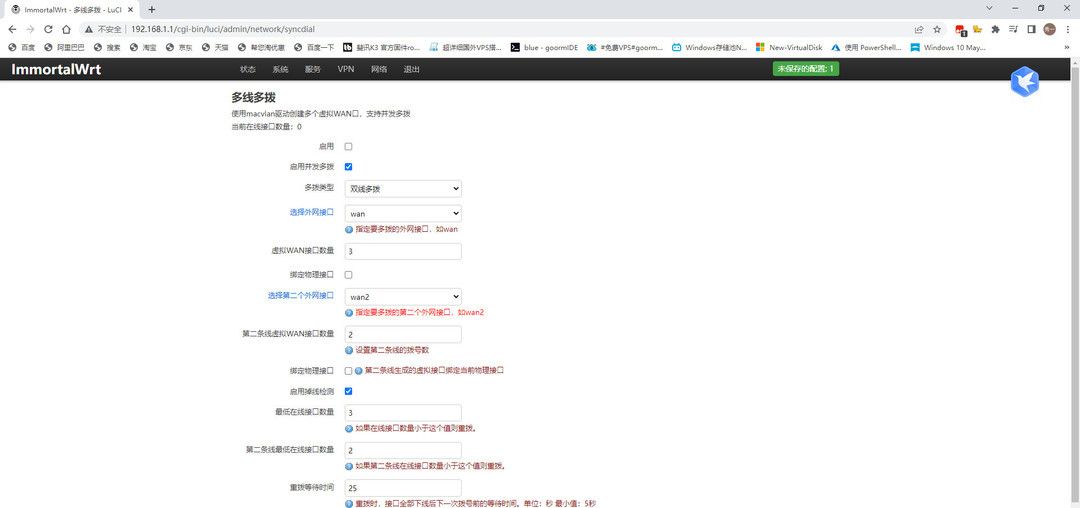1080x508 pixels.
Task: Open the 百度 bookmark
Action: click(x=21, y=47)
